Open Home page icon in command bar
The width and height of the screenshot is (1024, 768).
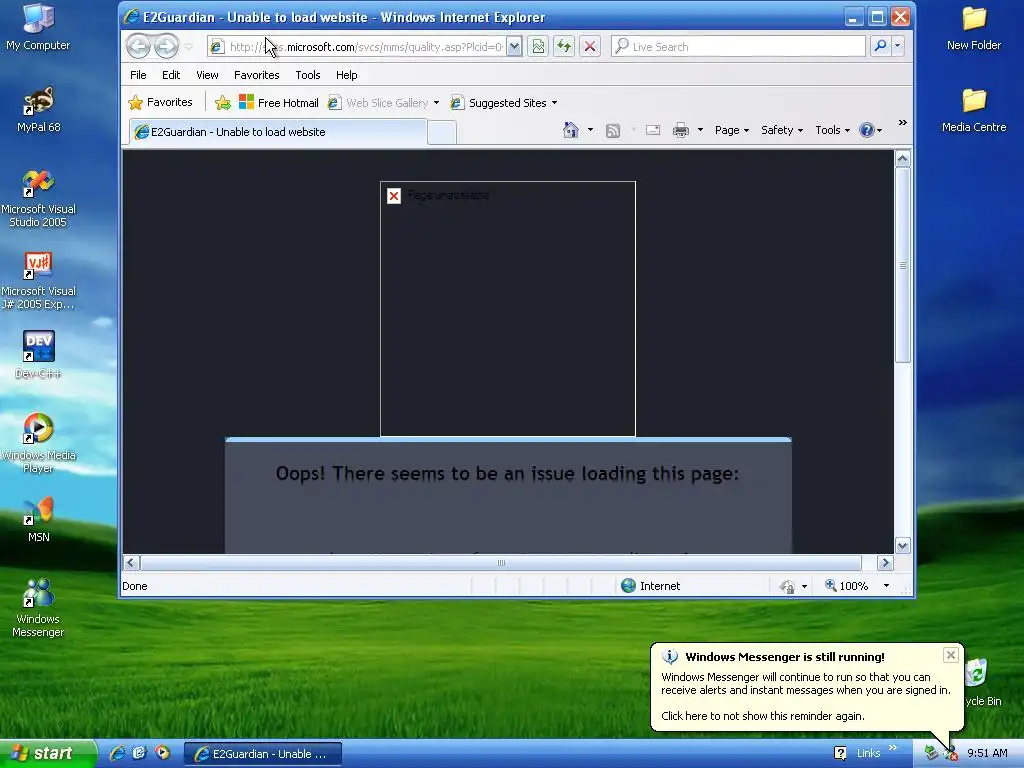571,130
